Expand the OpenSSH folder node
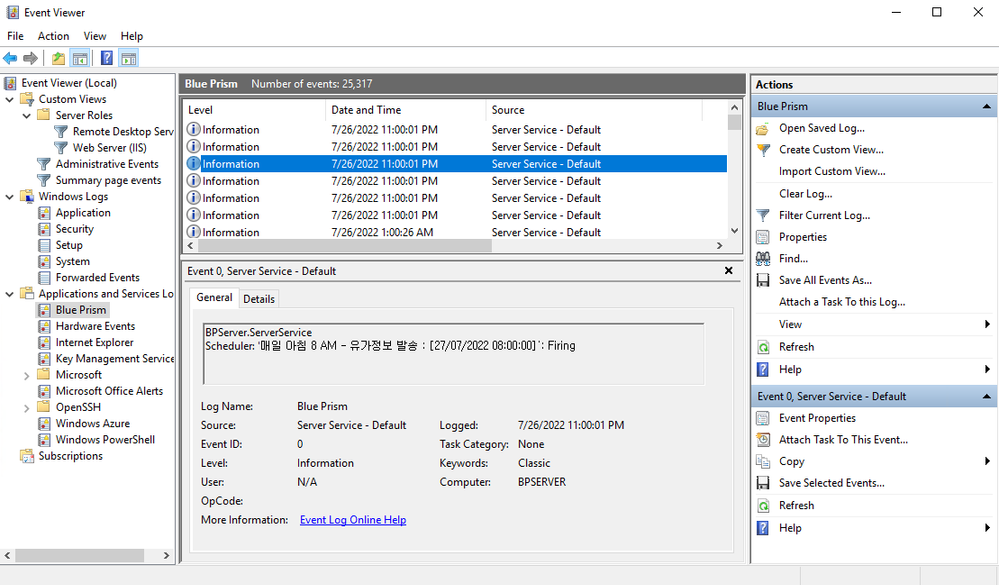 tap(27, 407)
